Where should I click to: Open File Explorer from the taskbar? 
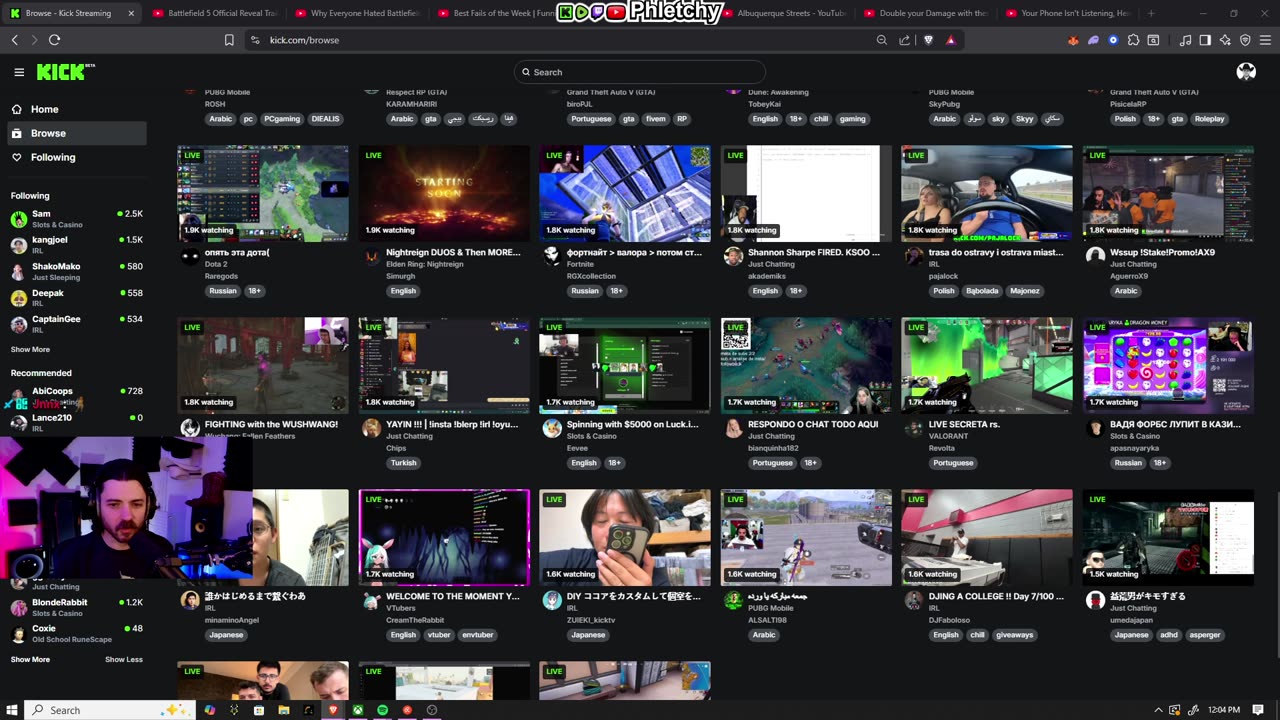coord(284,710)
